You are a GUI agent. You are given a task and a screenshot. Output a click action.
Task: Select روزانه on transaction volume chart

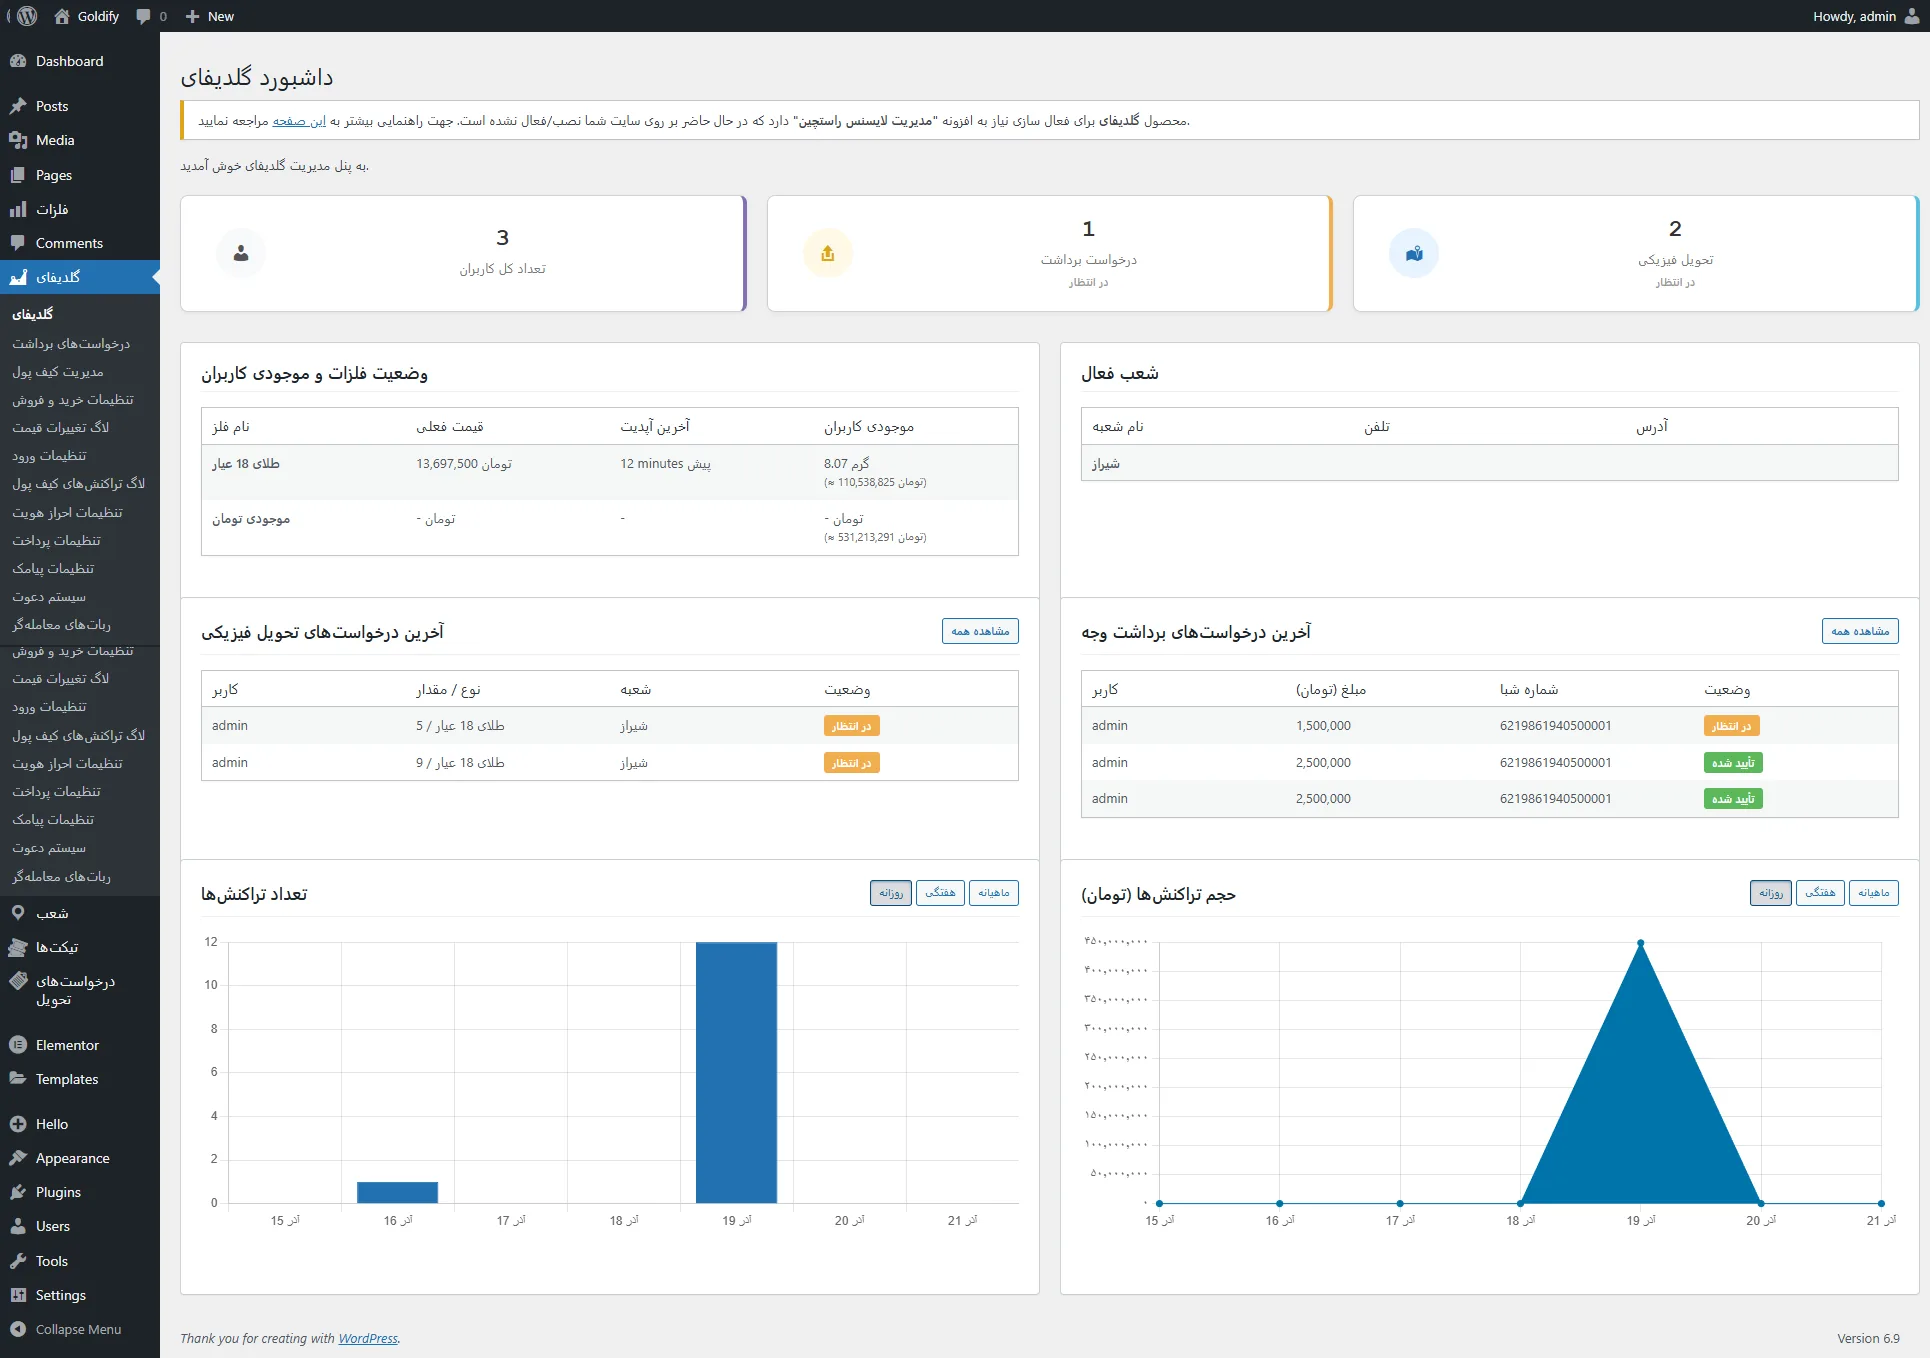(x=1770, y=893)
